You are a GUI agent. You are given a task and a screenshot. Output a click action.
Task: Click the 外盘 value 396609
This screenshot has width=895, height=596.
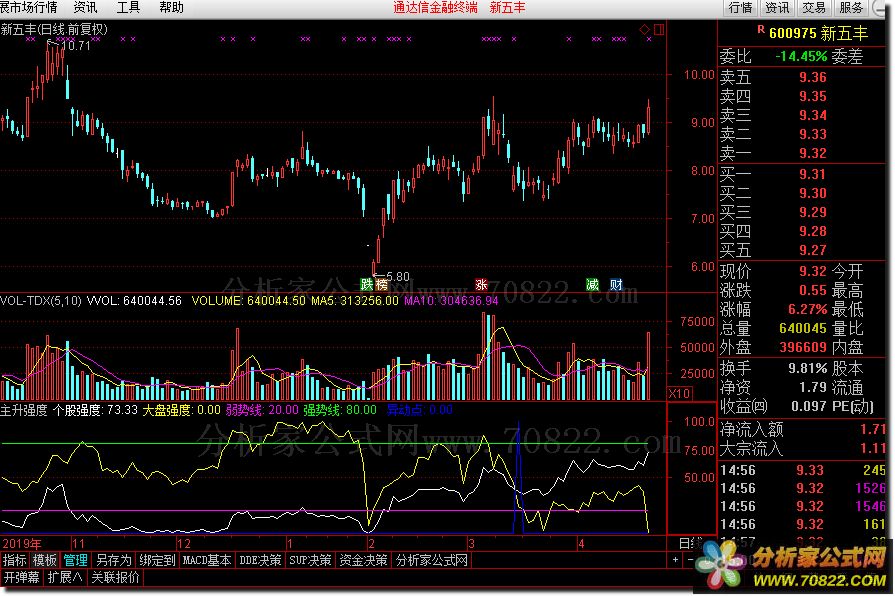tap(803, 347)
